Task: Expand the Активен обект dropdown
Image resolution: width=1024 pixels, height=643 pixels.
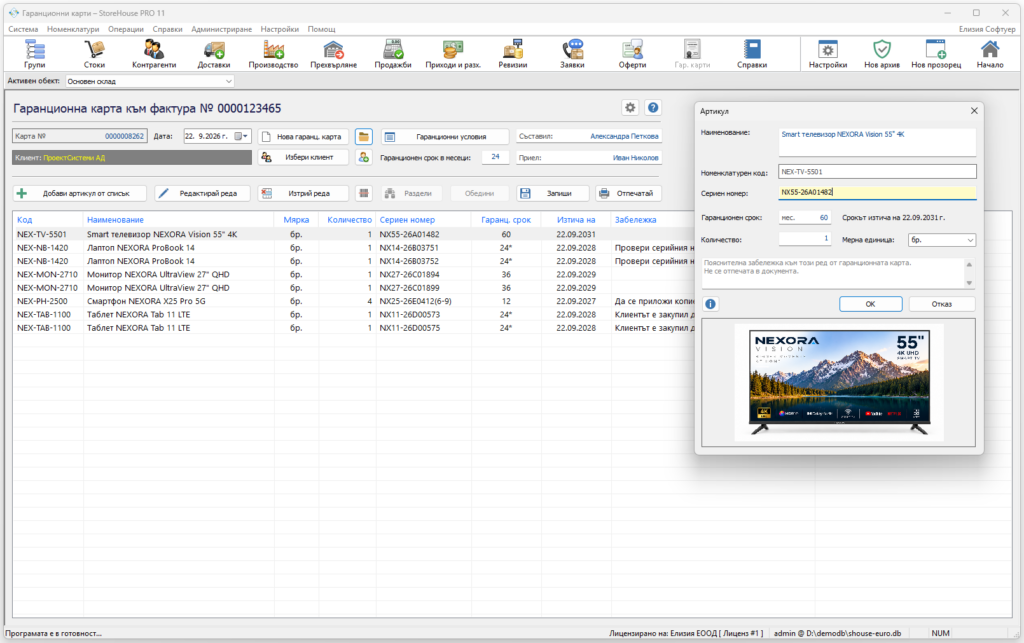Action: (x=229, y=82)
